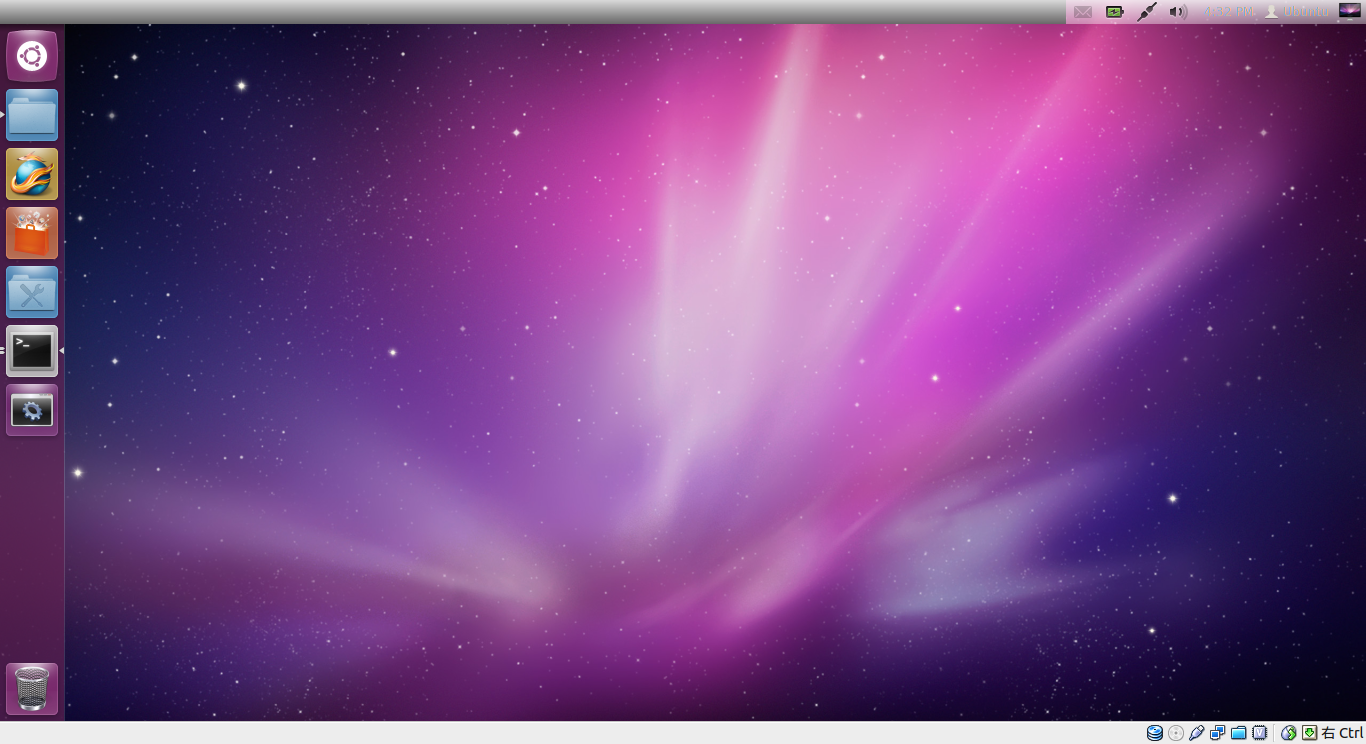Open the session monitor menu icon
The height and width of the screenshot is (744, 1366).
[x=1350, y=11]
